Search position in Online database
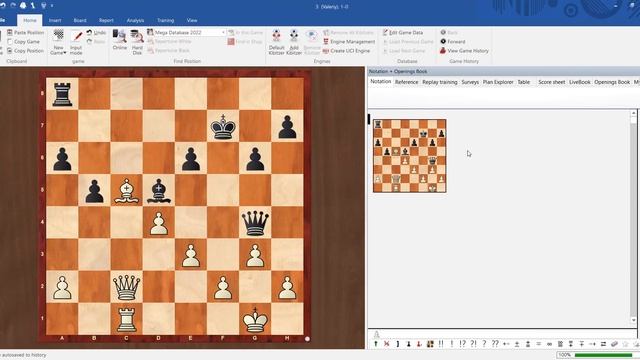 coord(120,40)
